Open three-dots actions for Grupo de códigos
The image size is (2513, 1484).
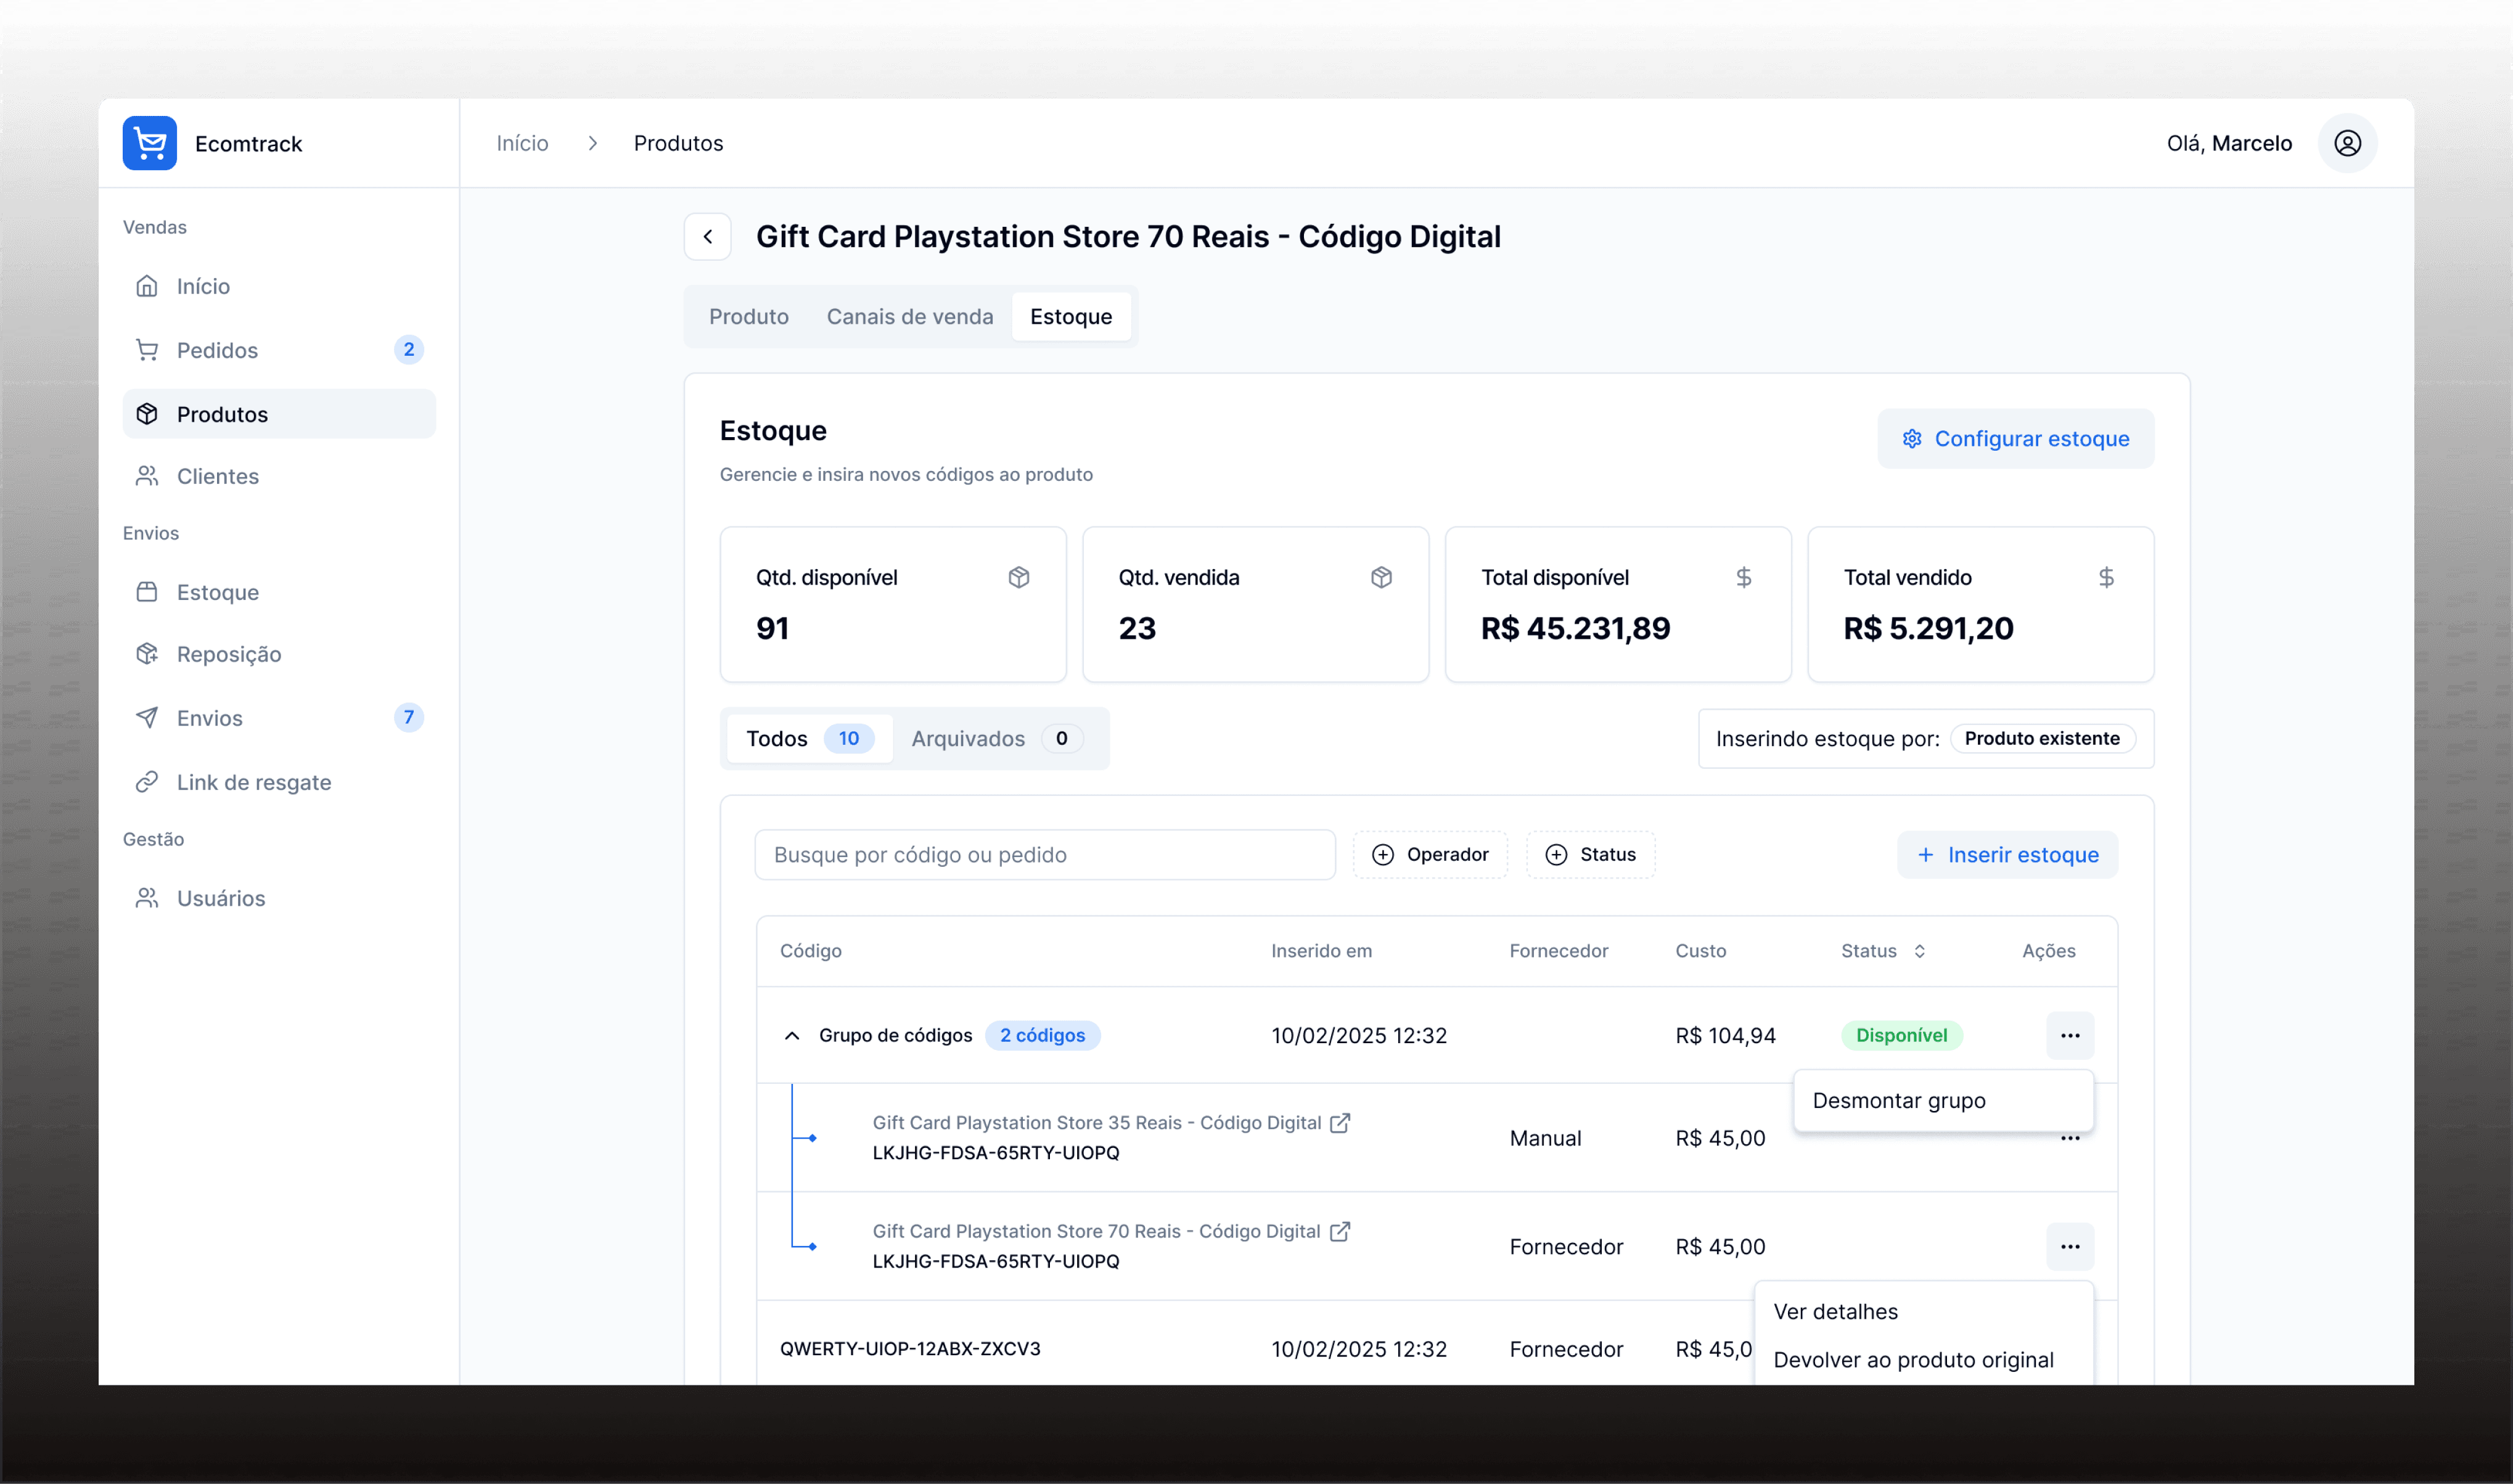click(x=2069, y=1035)
